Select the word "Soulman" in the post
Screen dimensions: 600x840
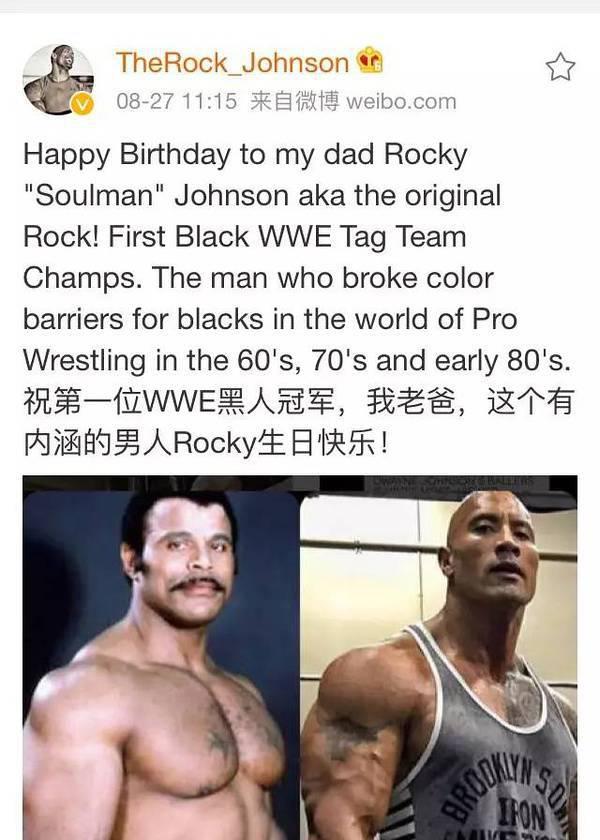tap(95, 196)
